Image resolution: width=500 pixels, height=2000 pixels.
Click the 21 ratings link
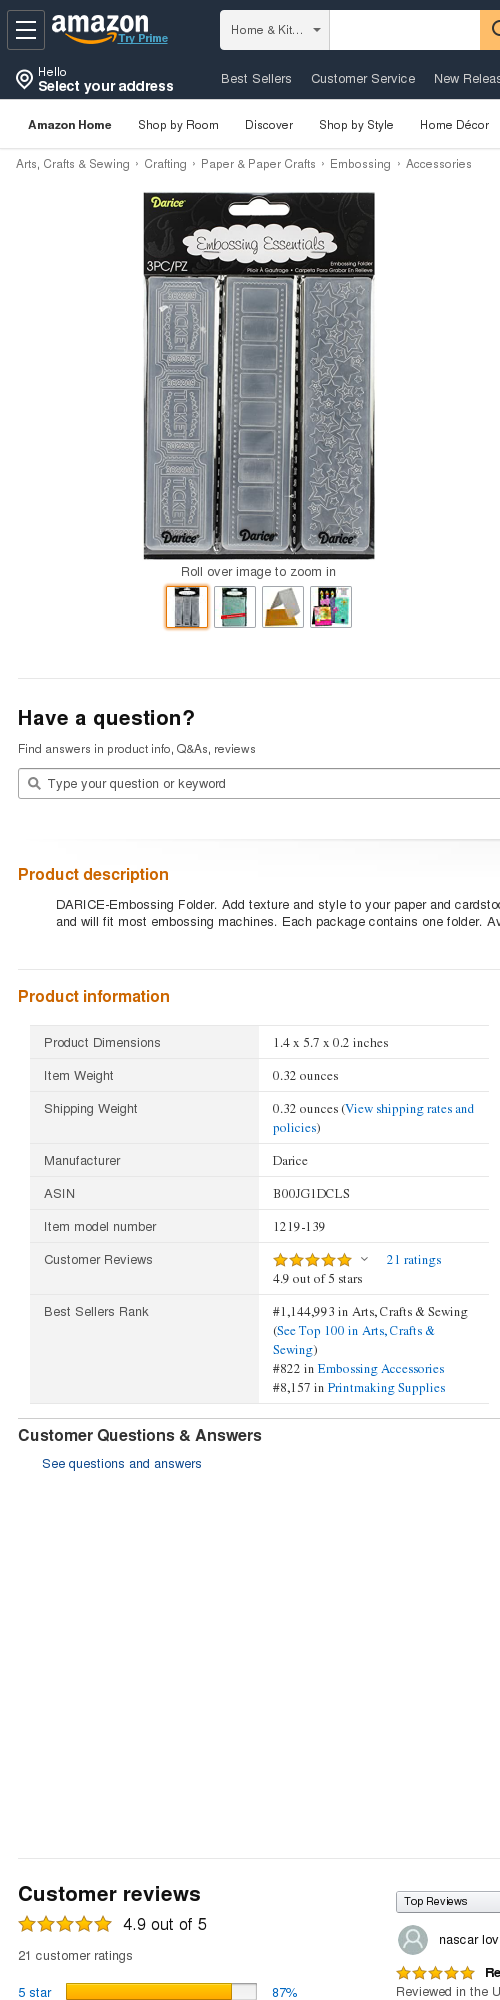click(x=414, y=1260)
